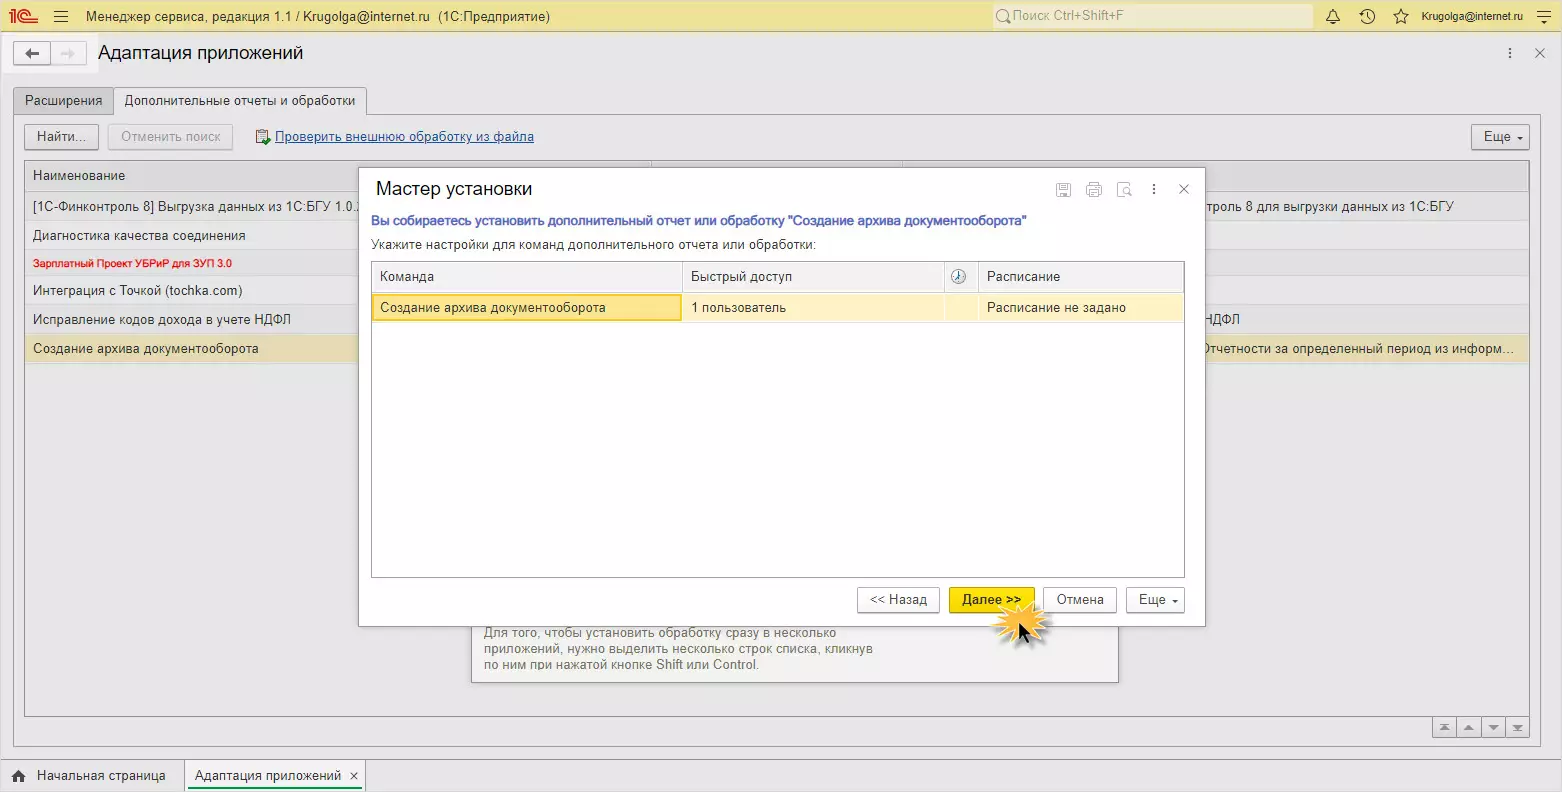Click the 1C logo icon

[22, 16]
